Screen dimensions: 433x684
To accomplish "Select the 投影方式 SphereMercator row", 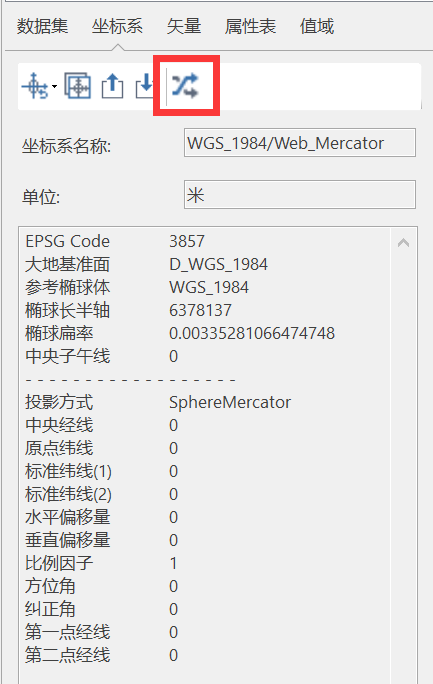I will tap(205, 402).
